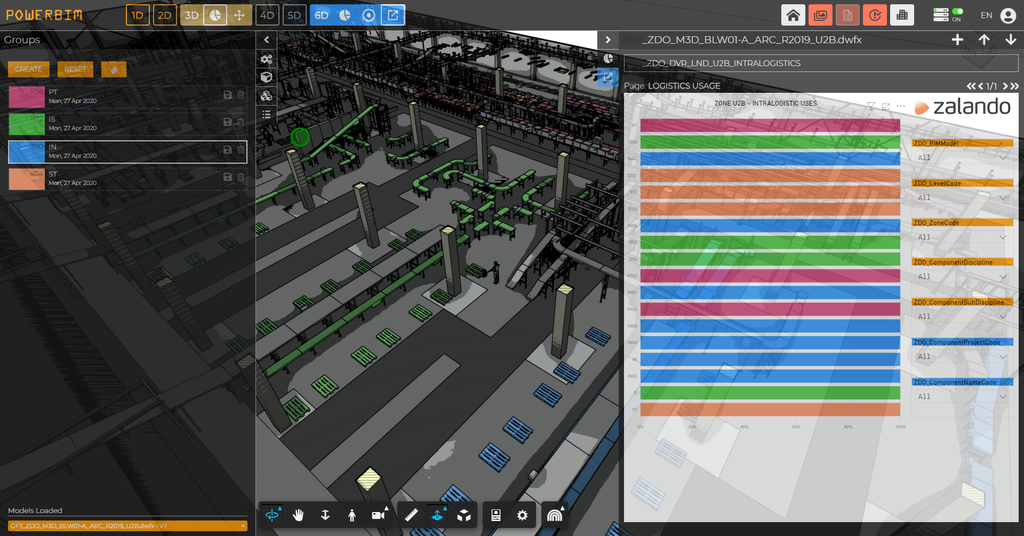
Task: Select the orbit tool in the viewer toolbar
Action: coord(272,515)
